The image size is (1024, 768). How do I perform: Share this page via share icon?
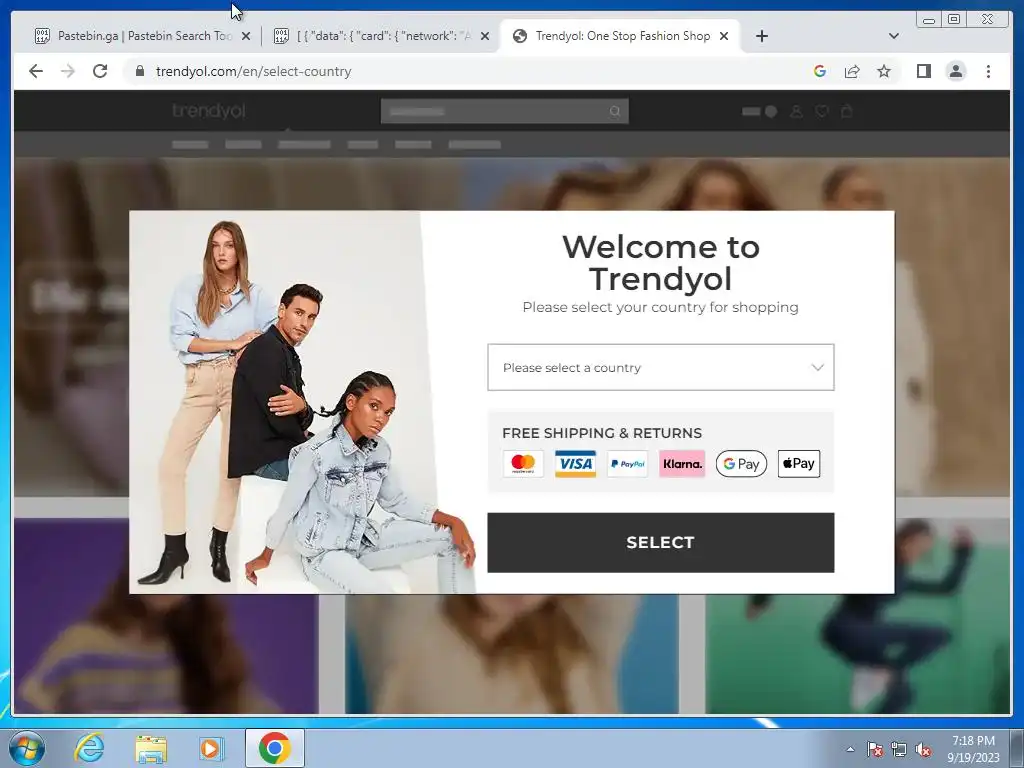[x=852, y=71]
